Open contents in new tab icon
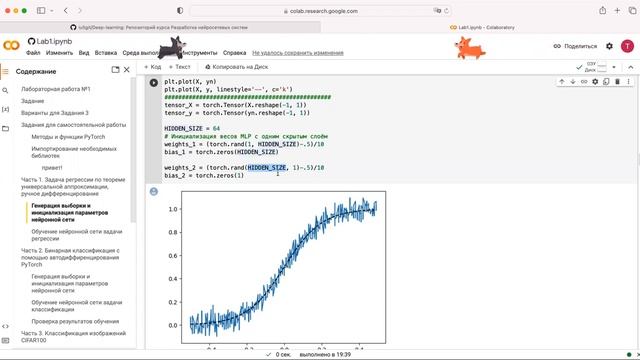The width and height of the screenshot is (640, 360). coord(116,70)
